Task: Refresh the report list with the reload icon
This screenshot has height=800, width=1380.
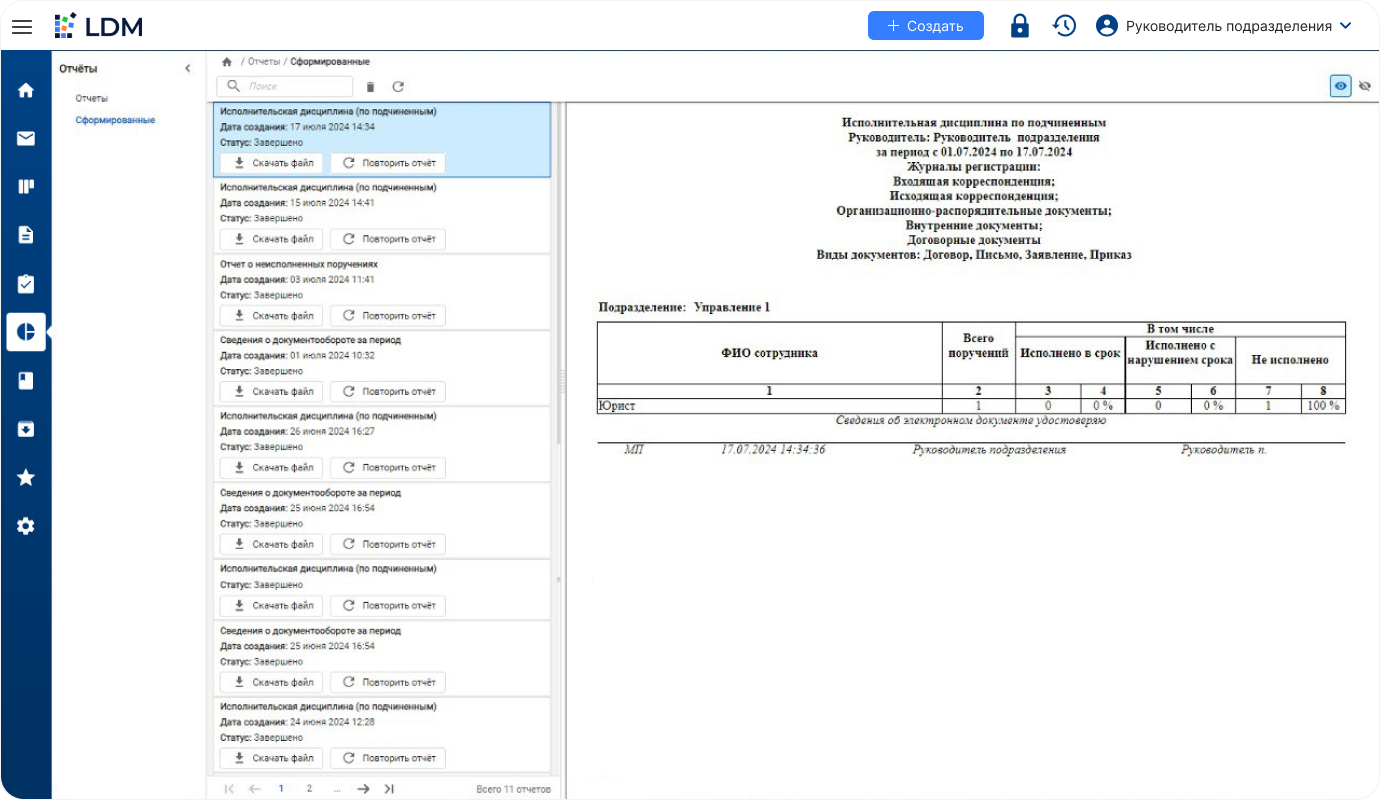Action: pyautogui.click(x=398, y=86)
